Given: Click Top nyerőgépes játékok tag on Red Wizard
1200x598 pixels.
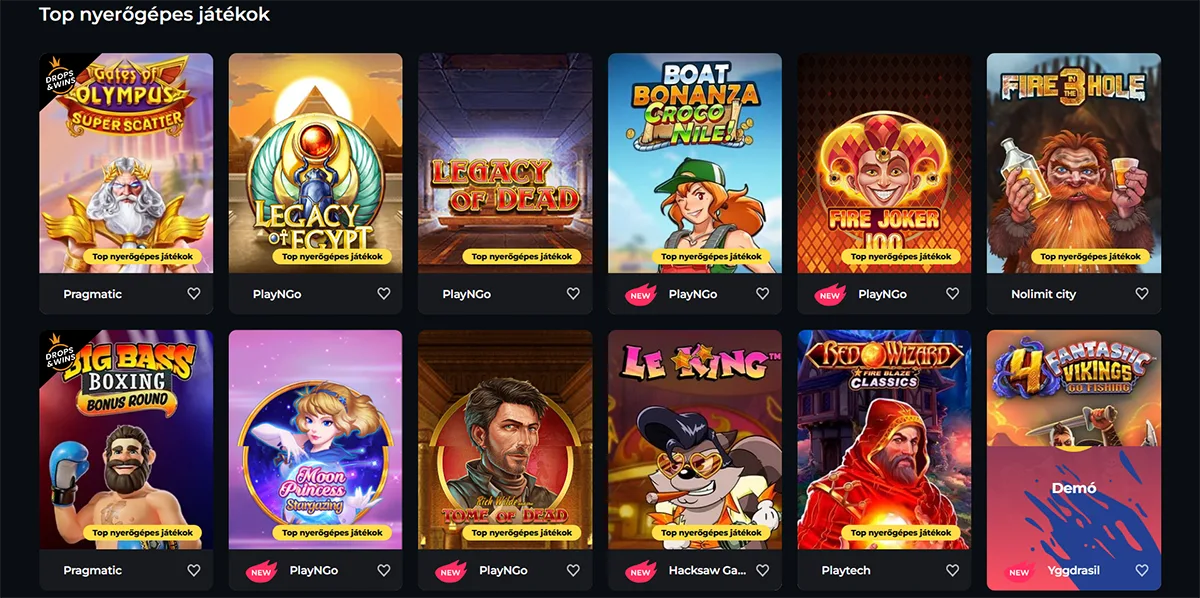Looking at the screenshot, I should coord(885,533).
